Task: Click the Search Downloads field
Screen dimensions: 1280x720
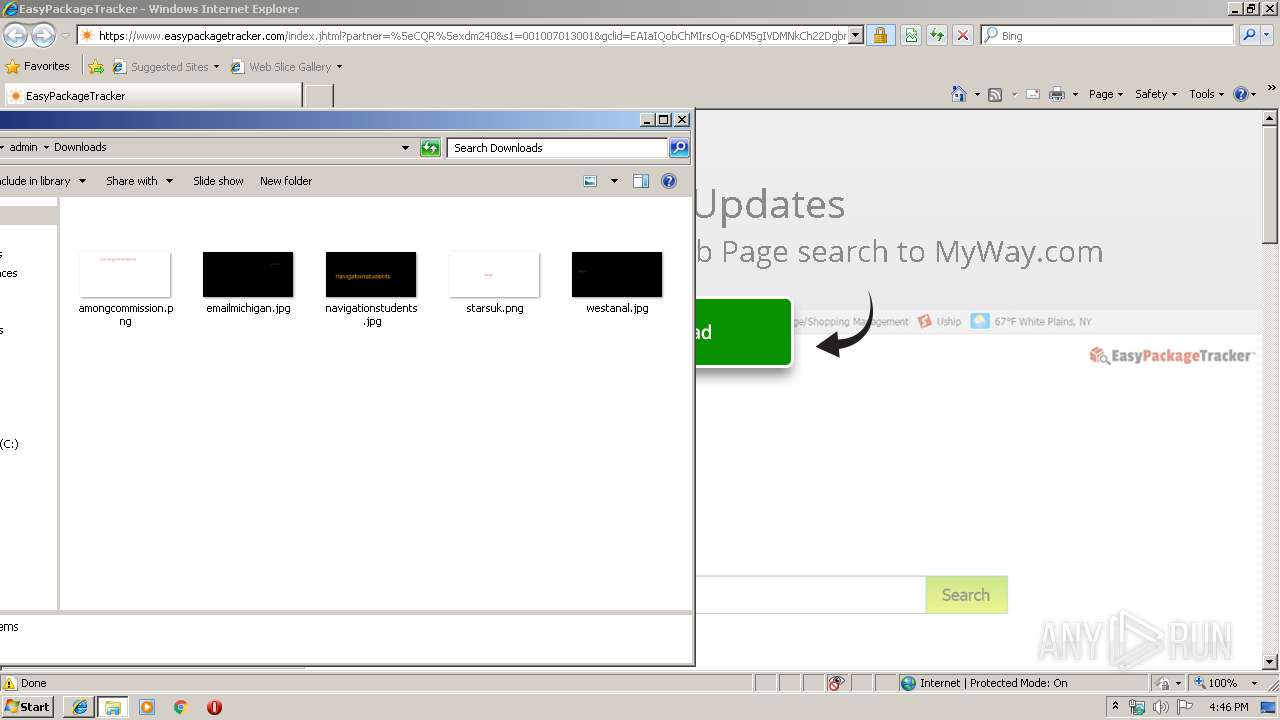Action: point(557,148)
